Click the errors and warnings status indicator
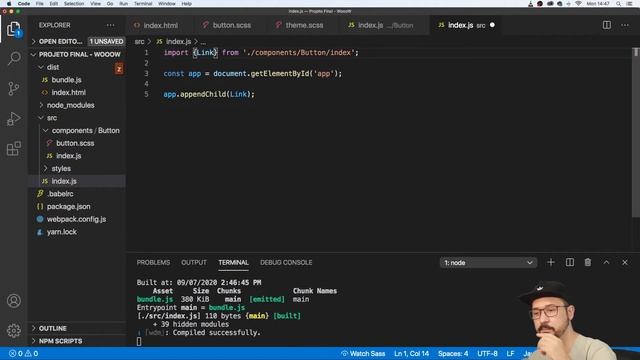 point(24,353)
